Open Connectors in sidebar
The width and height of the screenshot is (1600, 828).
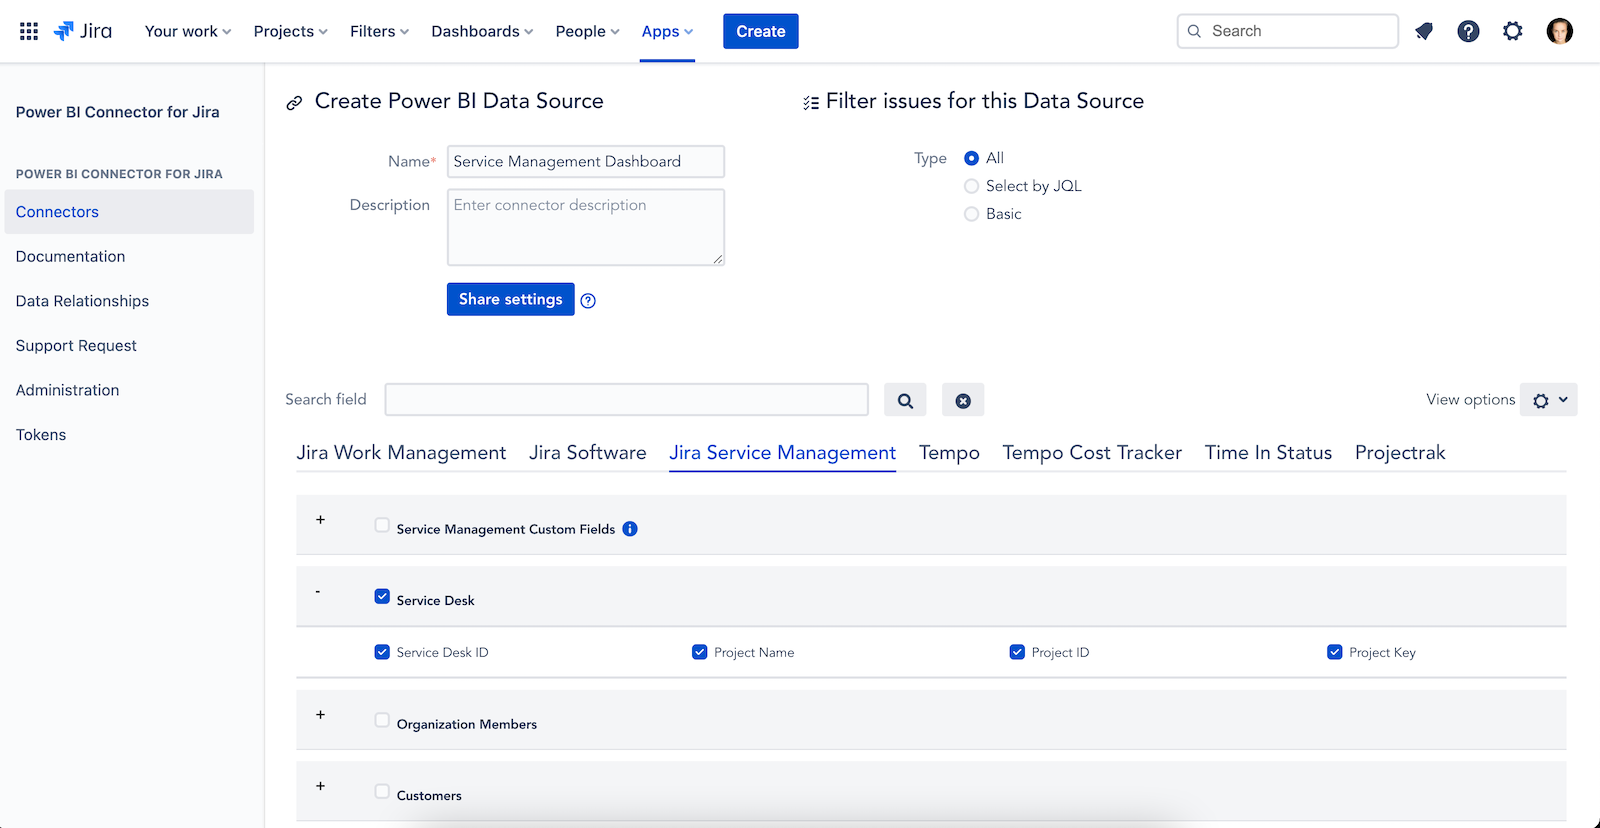129,212
